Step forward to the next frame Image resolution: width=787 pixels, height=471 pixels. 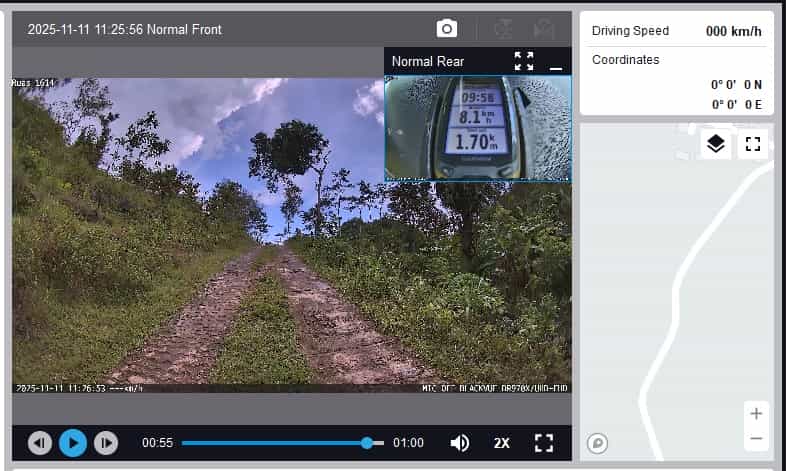click(105, 442)
